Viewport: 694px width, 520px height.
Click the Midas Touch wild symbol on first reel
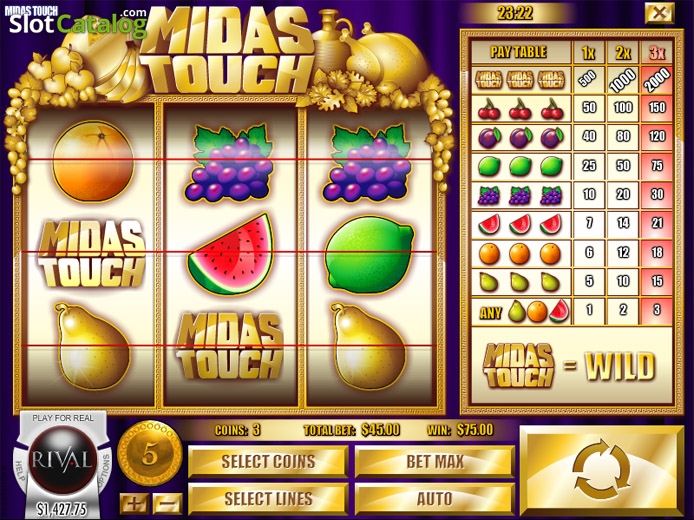click(92, 254)
